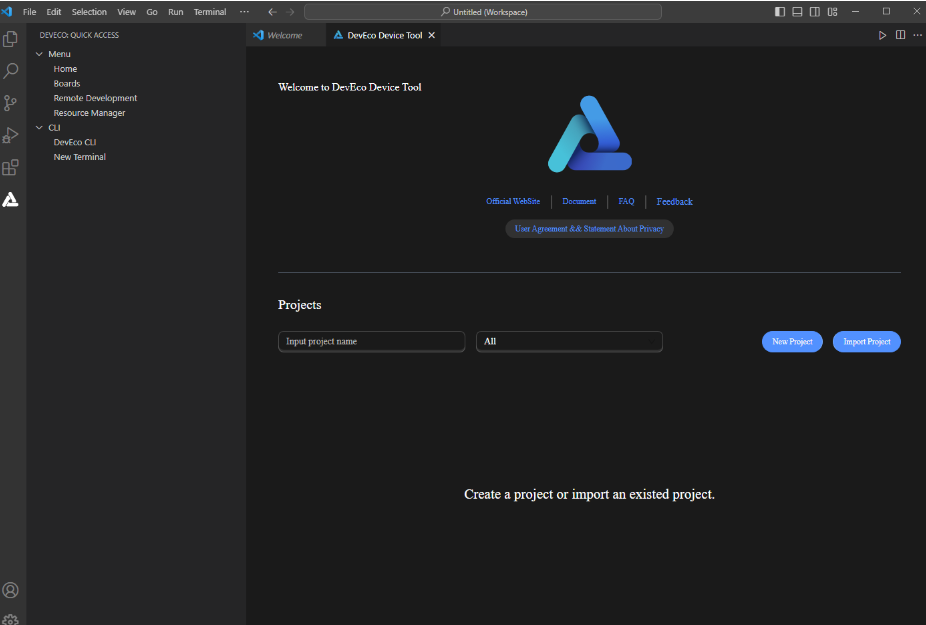Open the Search view icon
926x625 pixels.
(x=11, y=71)
